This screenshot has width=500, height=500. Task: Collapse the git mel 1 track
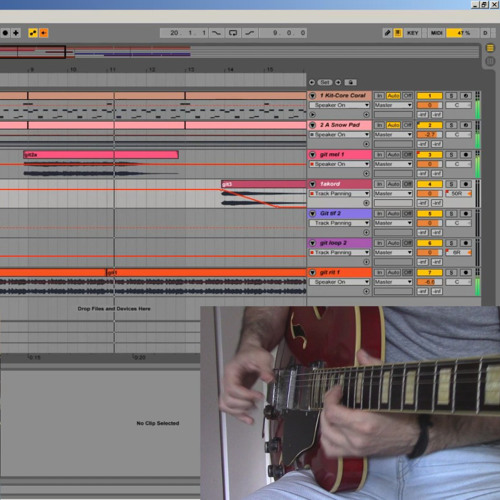pyautogui.click(x=312, y=155)
